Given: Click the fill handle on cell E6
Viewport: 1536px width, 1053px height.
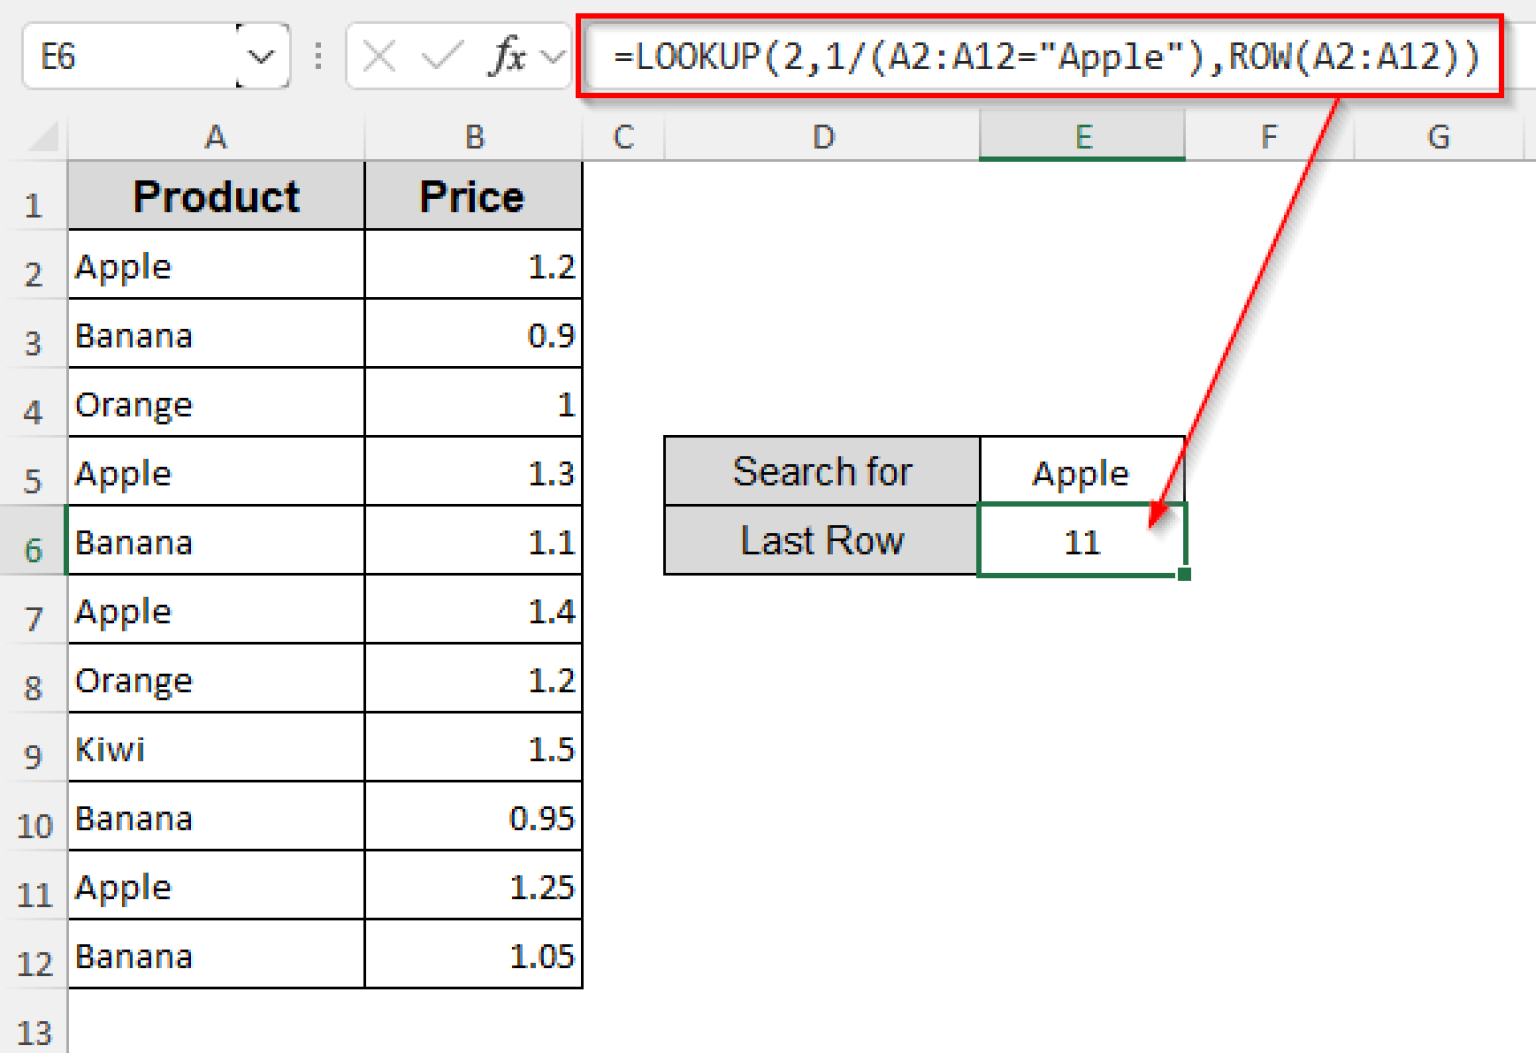Looking at the screenshot, I should click(x=1184, y=572).
